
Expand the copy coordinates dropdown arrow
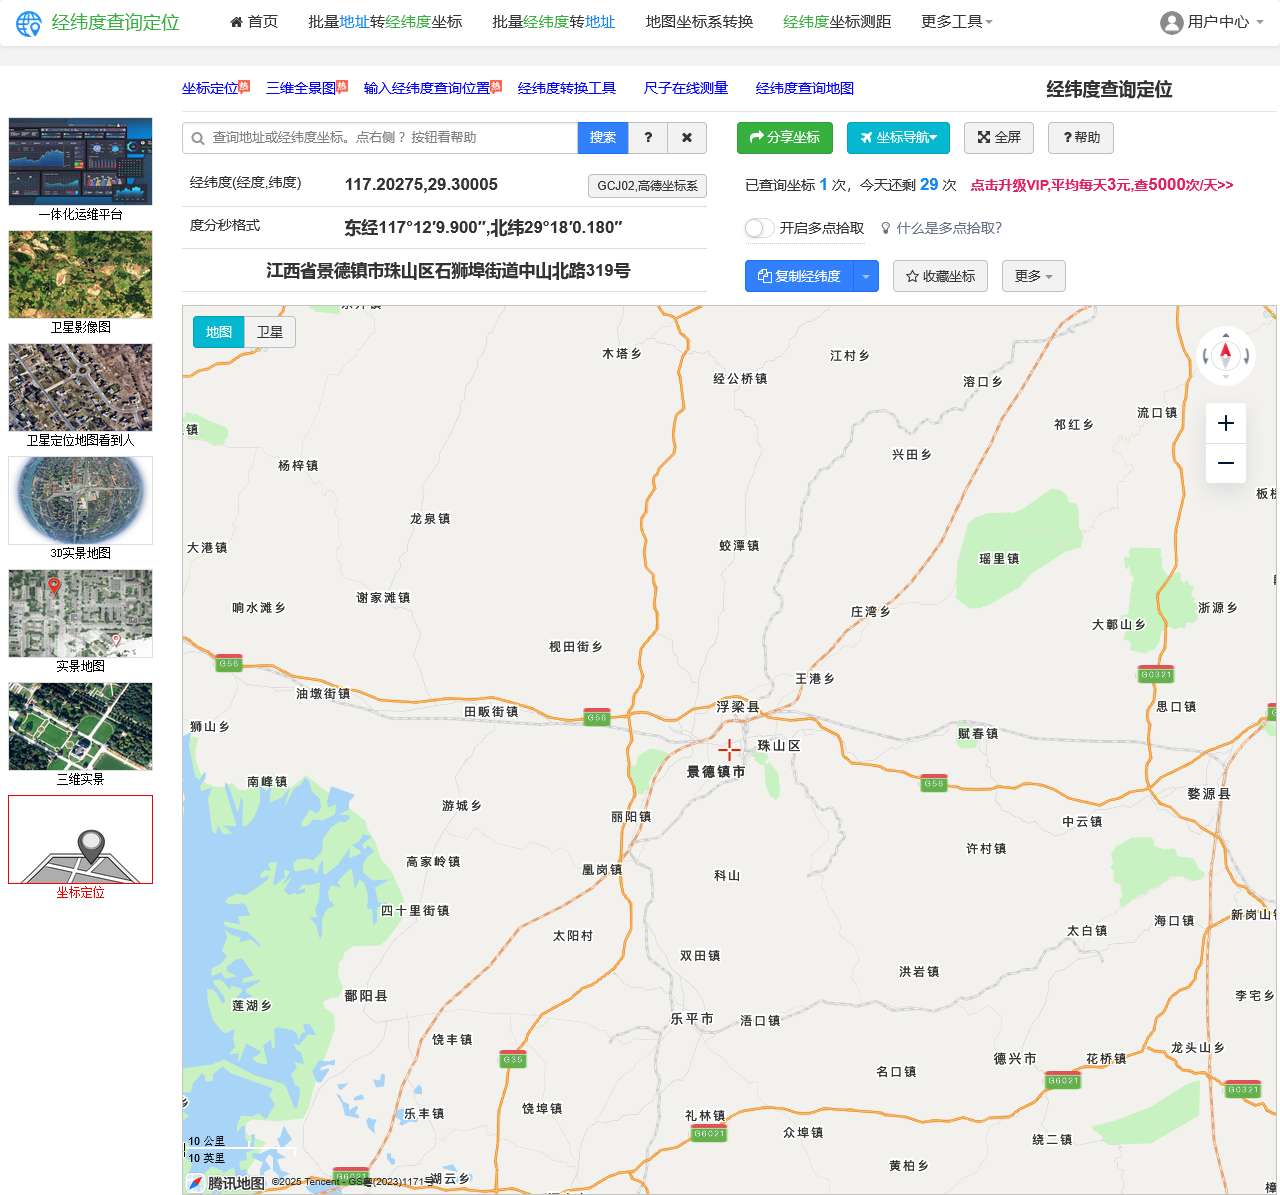866,276
